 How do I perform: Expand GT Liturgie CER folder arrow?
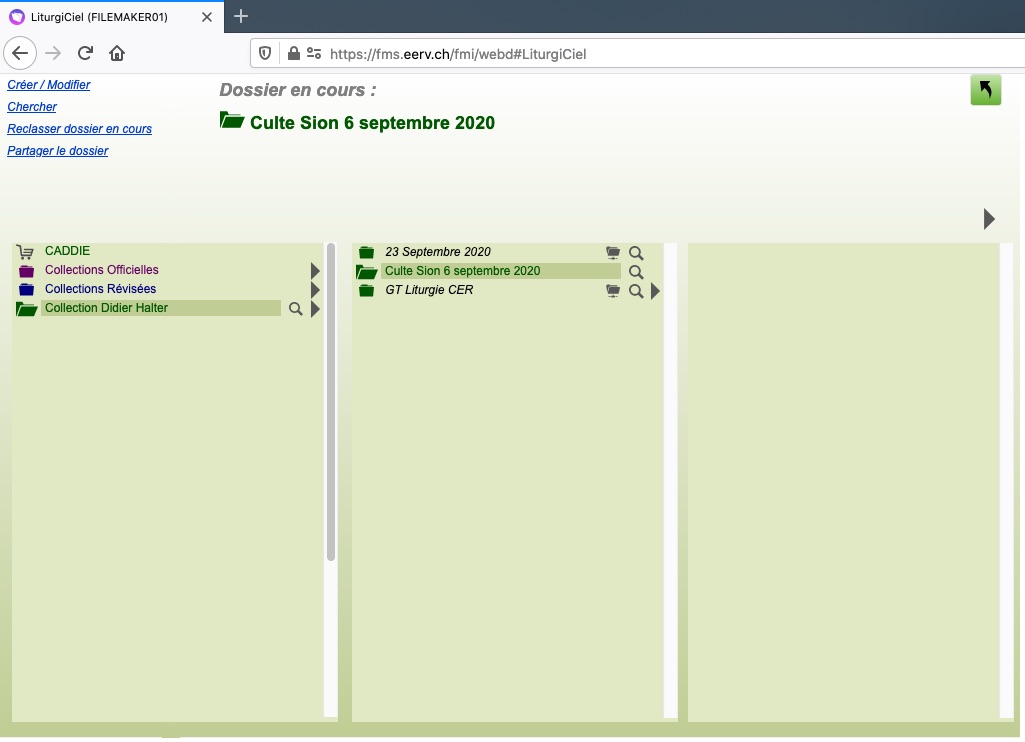click(x=655, y=291)
